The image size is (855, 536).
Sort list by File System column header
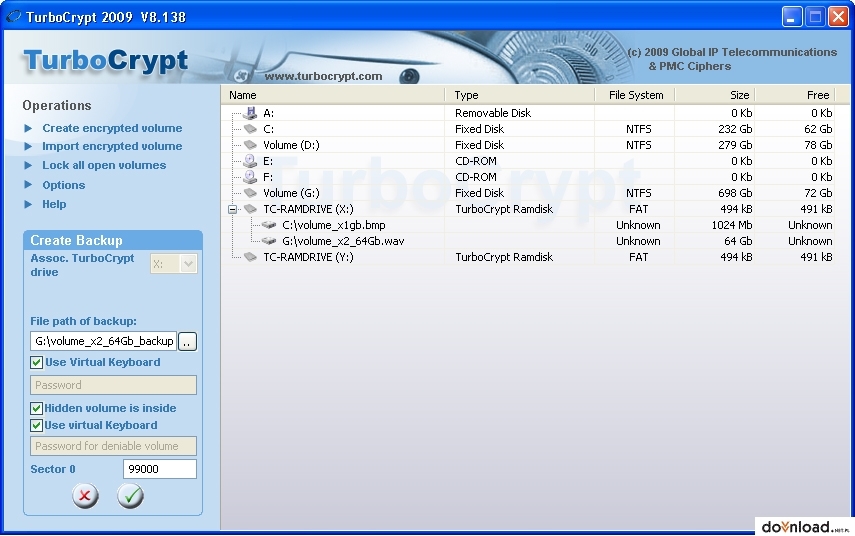click(635, 95)
